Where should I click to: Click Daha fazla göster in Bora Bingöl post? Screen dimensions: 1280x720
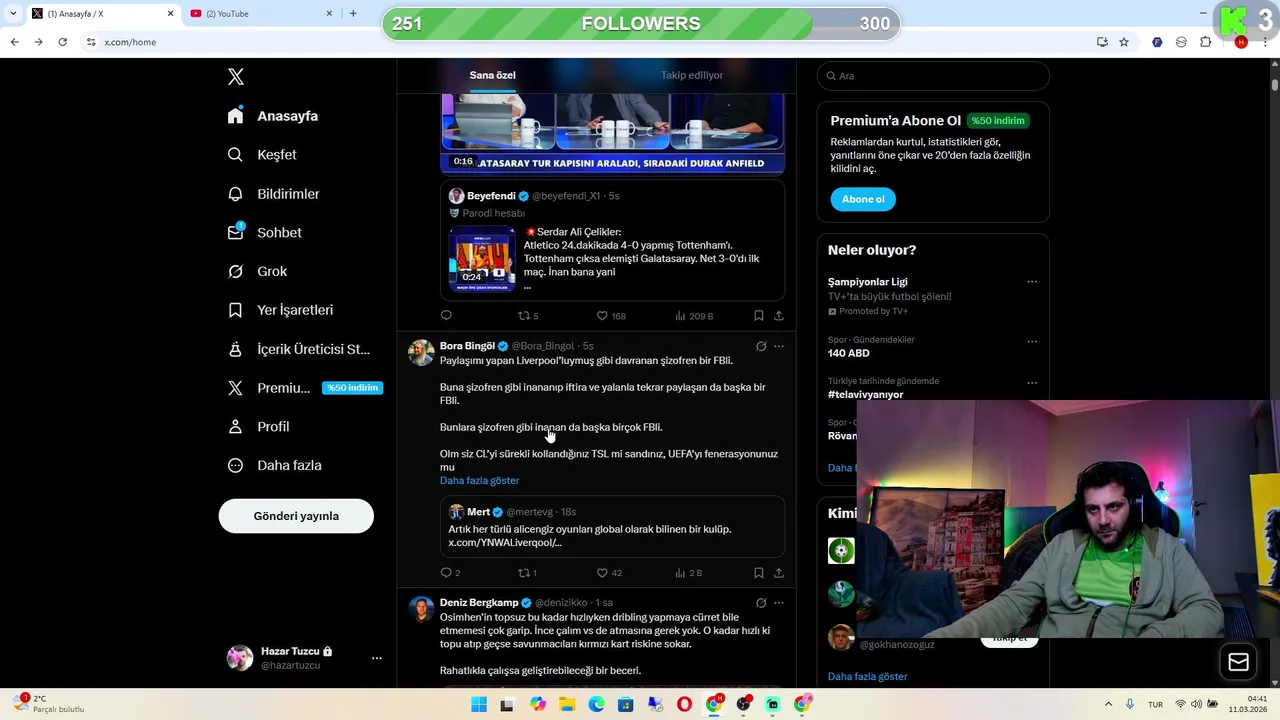tap(479, 481)
